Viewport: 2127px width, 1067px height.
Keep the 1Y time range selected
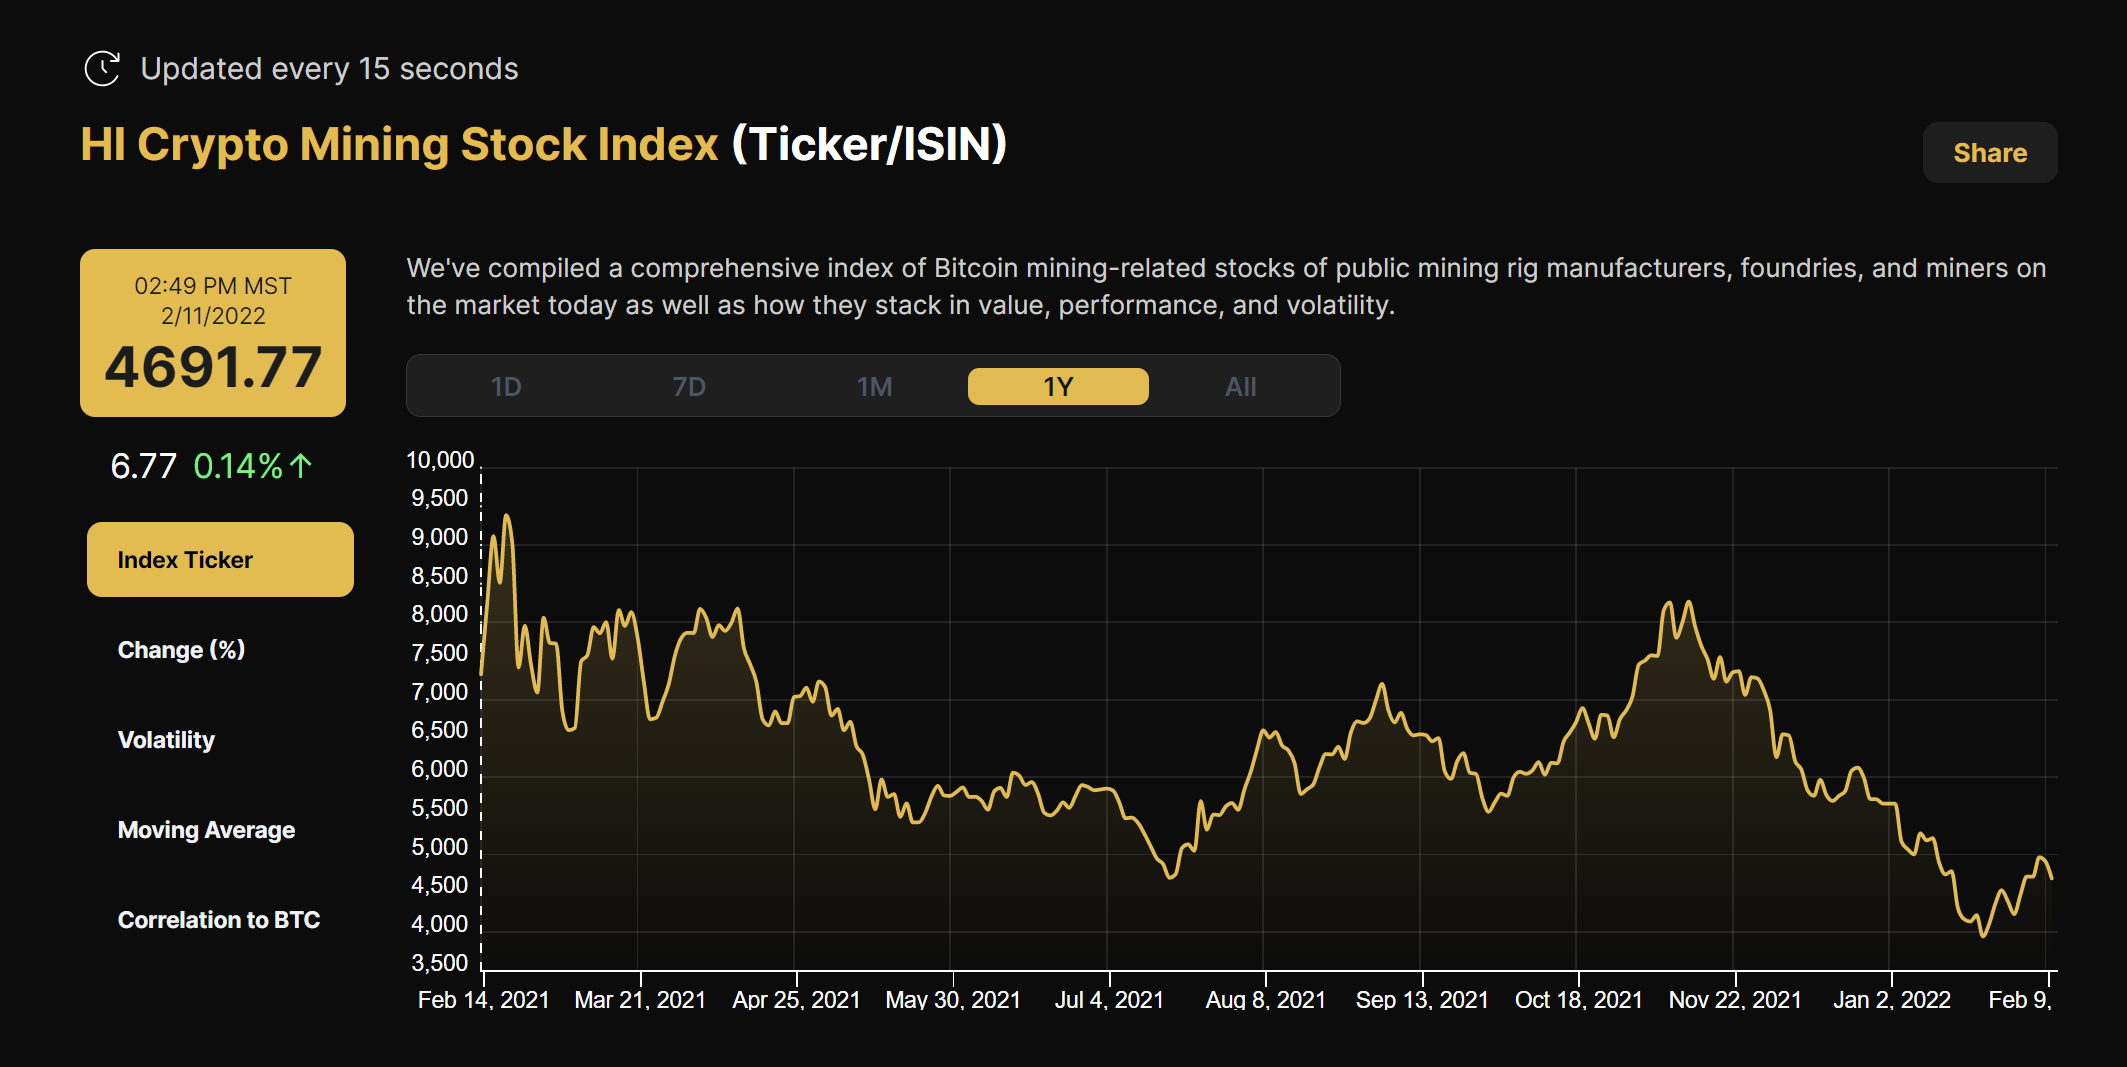point(1057,385)
